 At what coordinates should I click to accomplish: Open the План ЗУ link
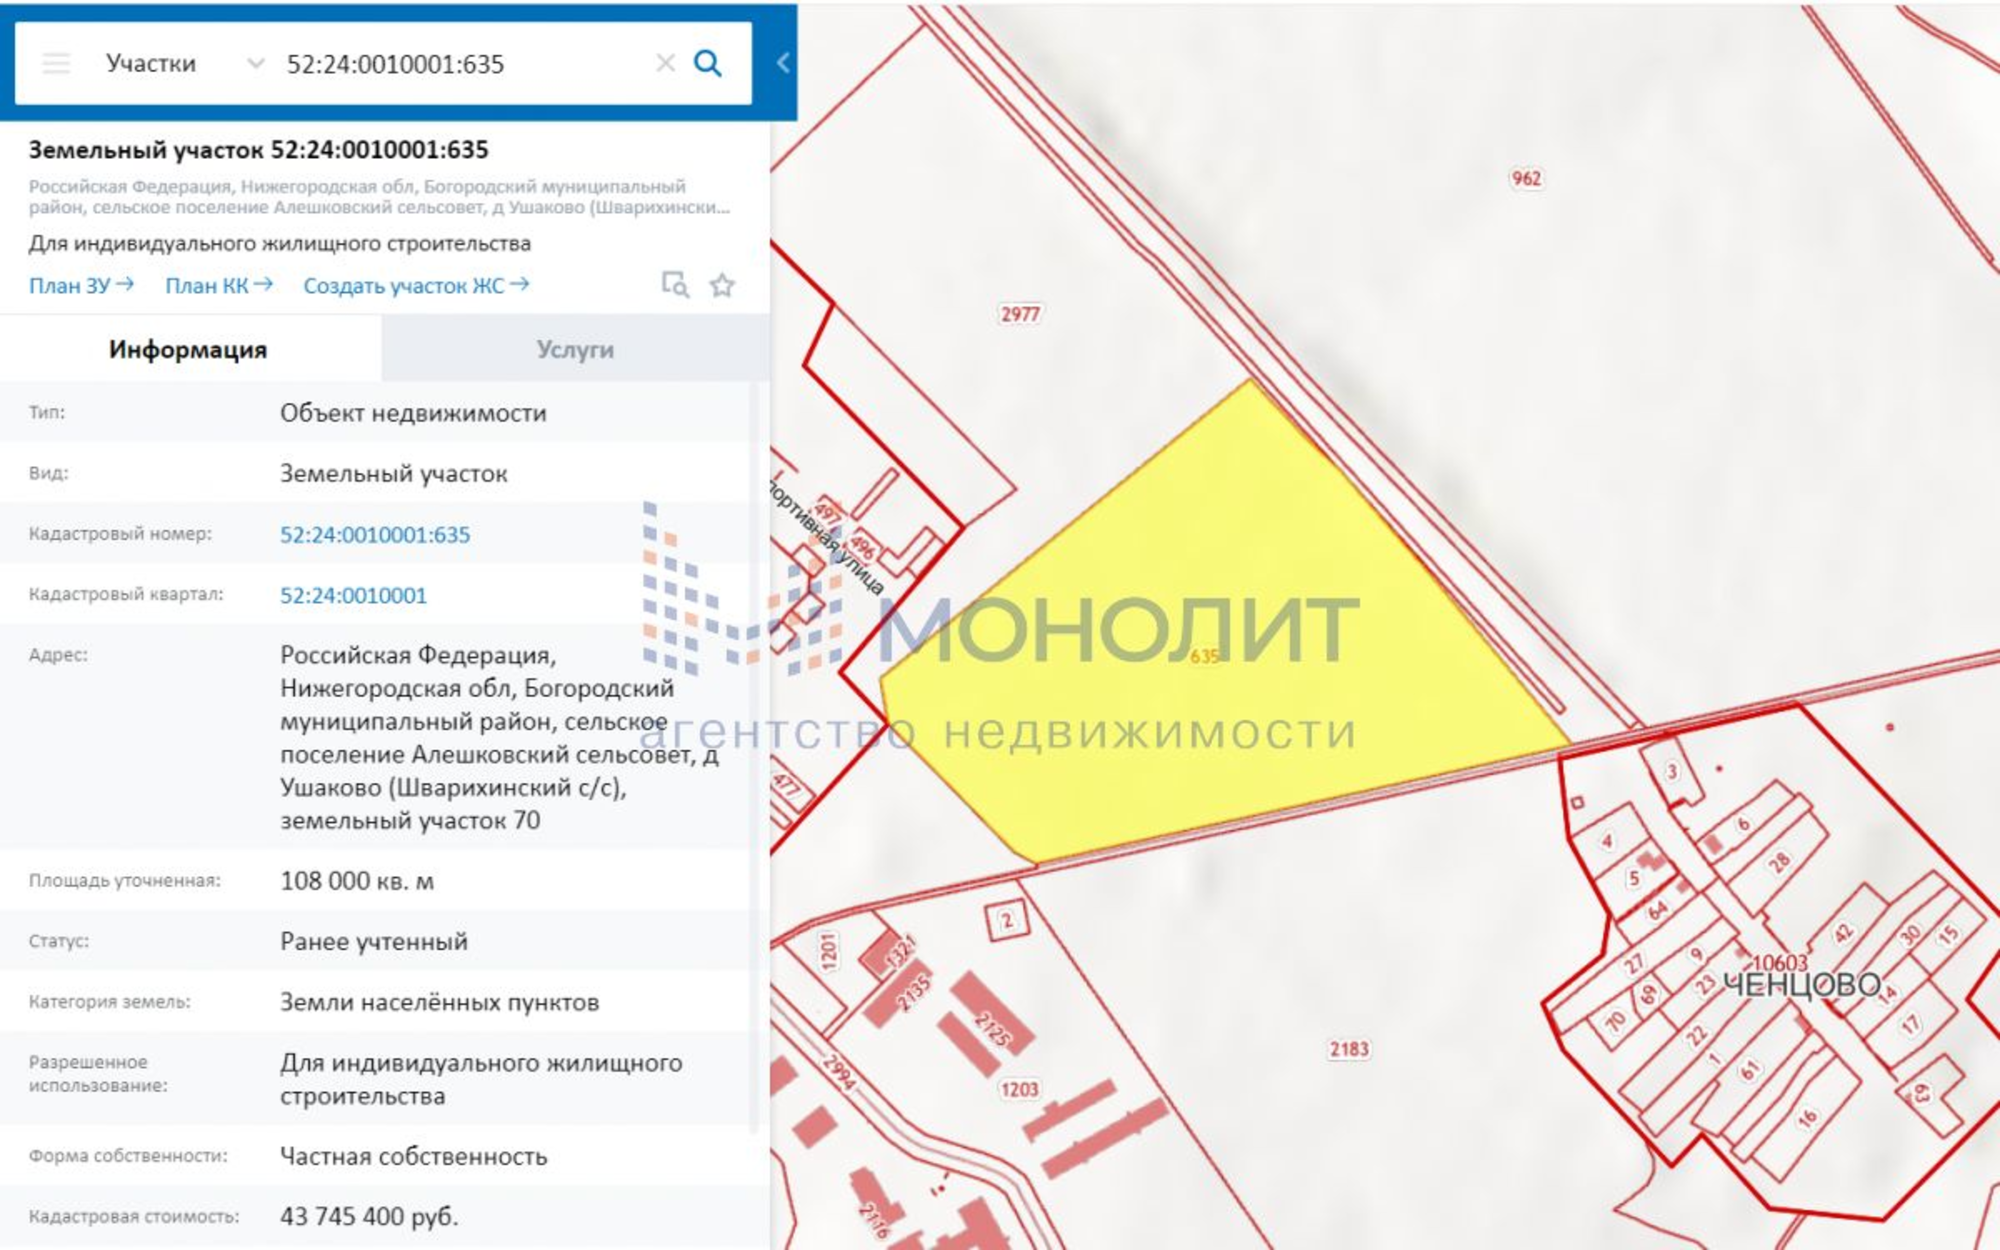81,286
